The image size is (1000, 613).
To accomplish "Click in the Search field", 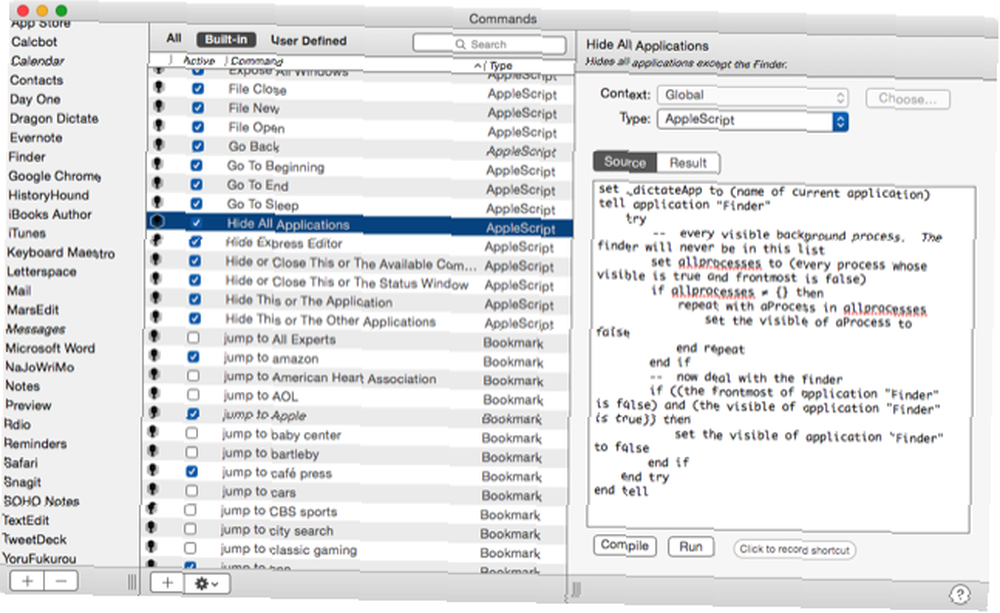I will (x=489, y=44).
